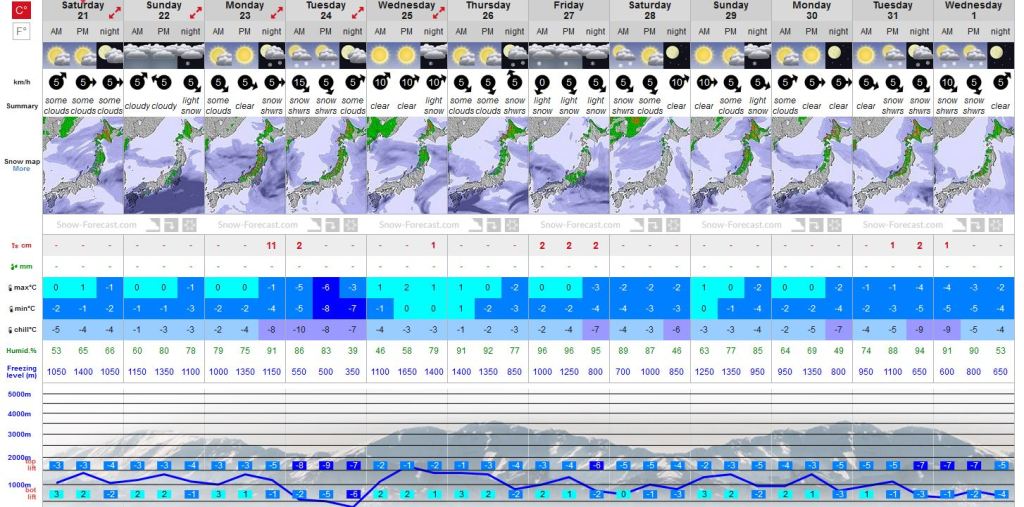Screen dimensions: 1024x507
Task: Click Wednesday 25 AM sun weather icon
Action: point(380,54)
